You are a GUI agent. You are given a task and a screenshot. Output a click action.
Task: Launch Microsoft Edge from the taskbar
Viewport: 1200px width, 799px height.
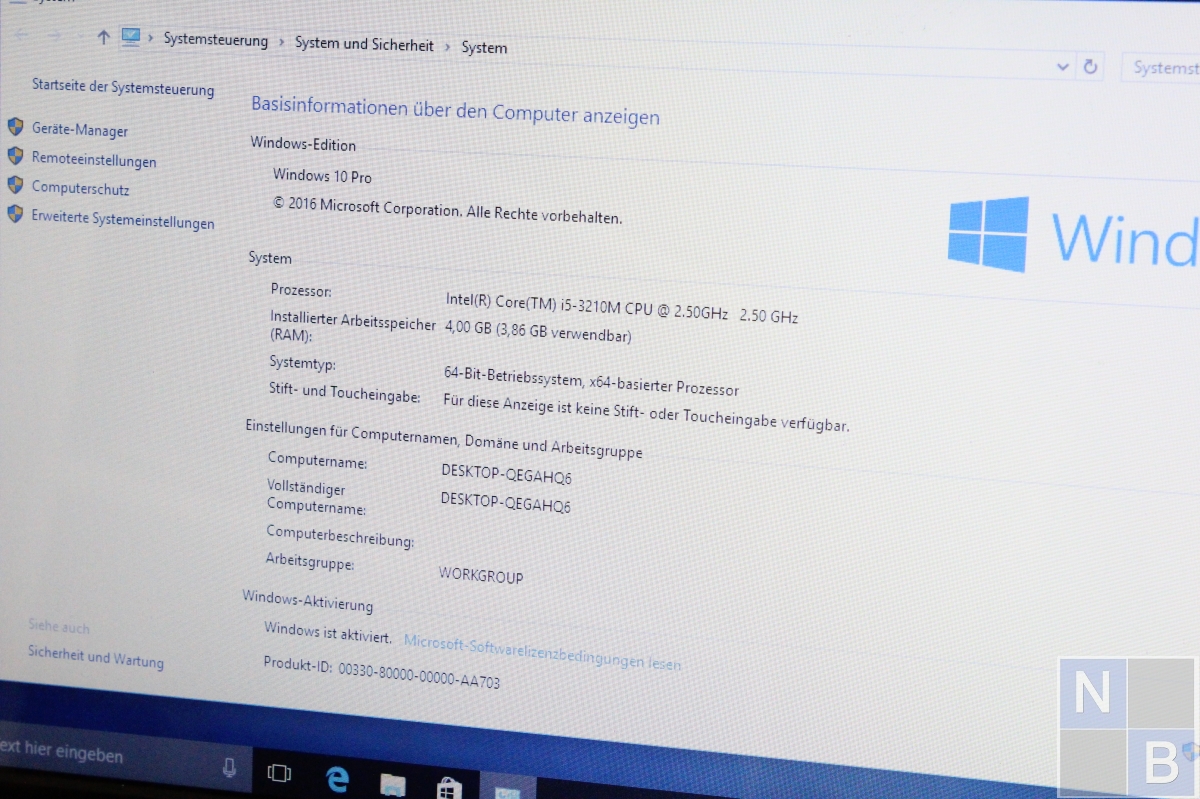point(337,779)
